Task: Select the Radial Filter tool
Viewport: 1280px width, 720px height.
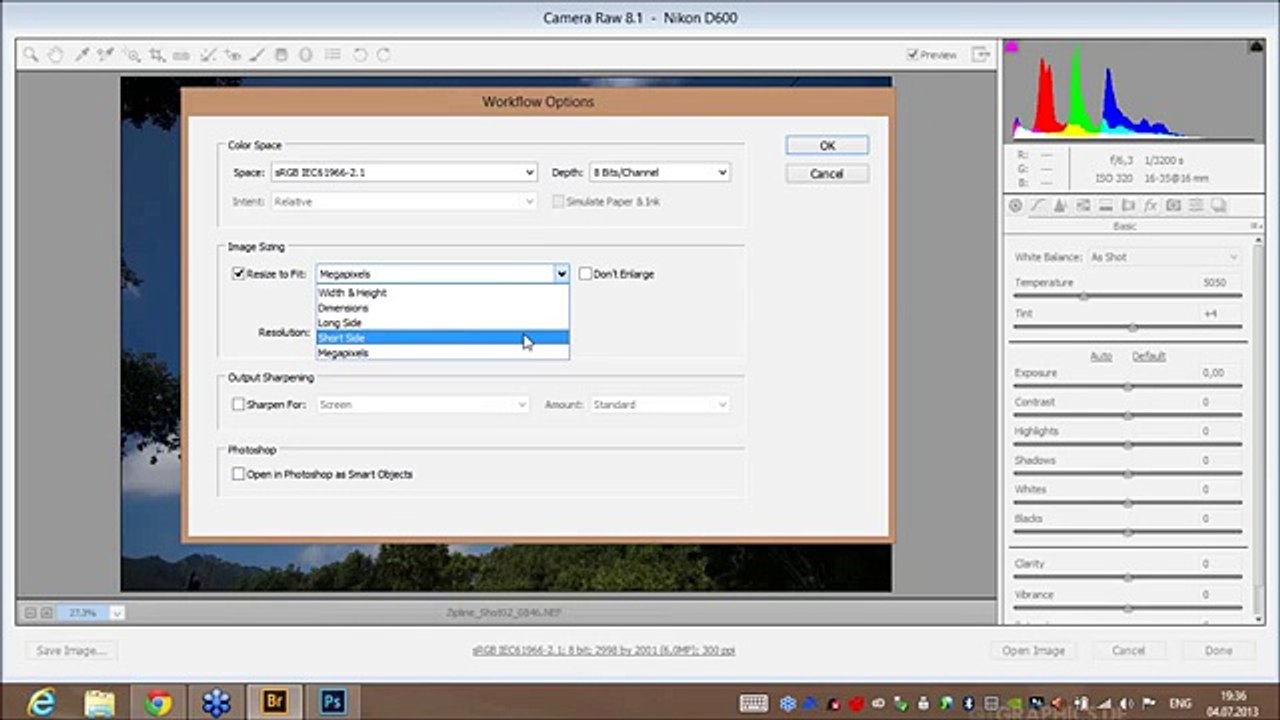Action: tap(306, 55)
